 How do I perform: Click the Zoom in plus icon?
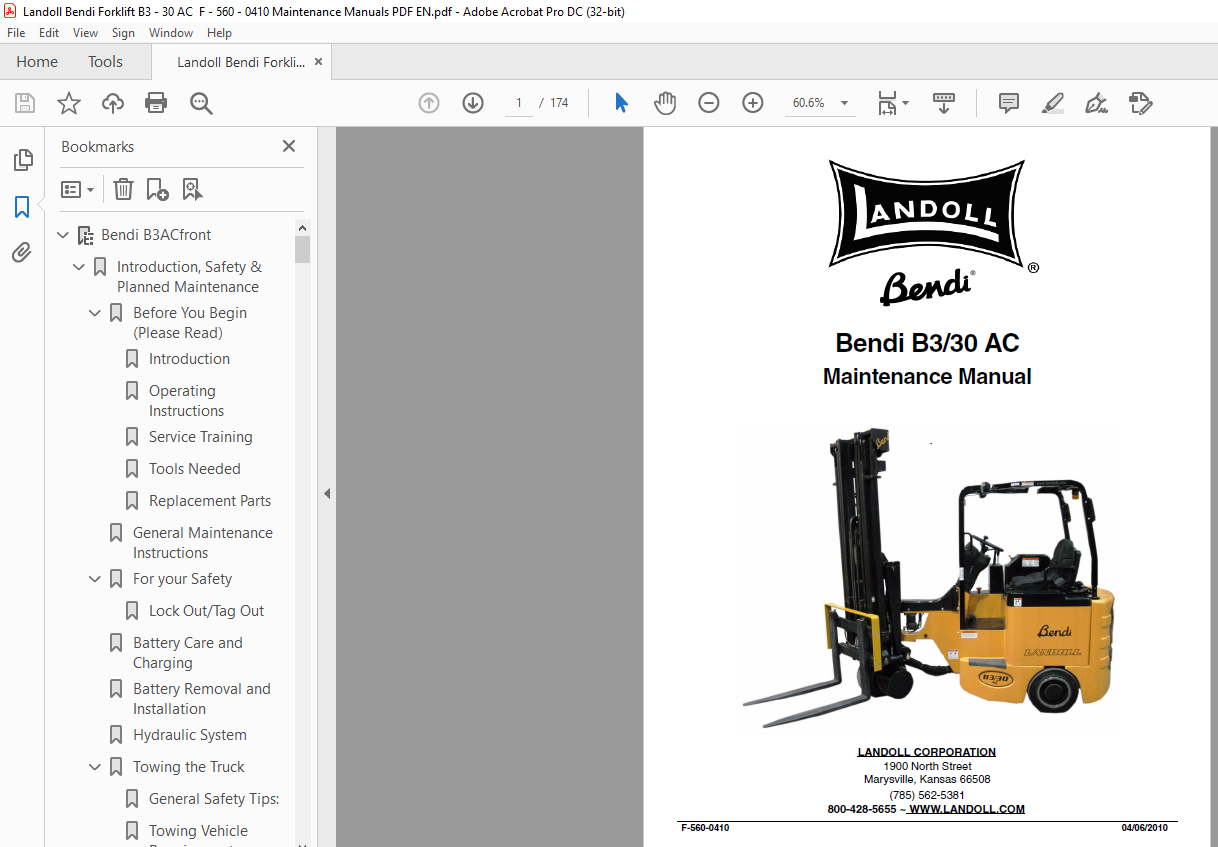753,103
